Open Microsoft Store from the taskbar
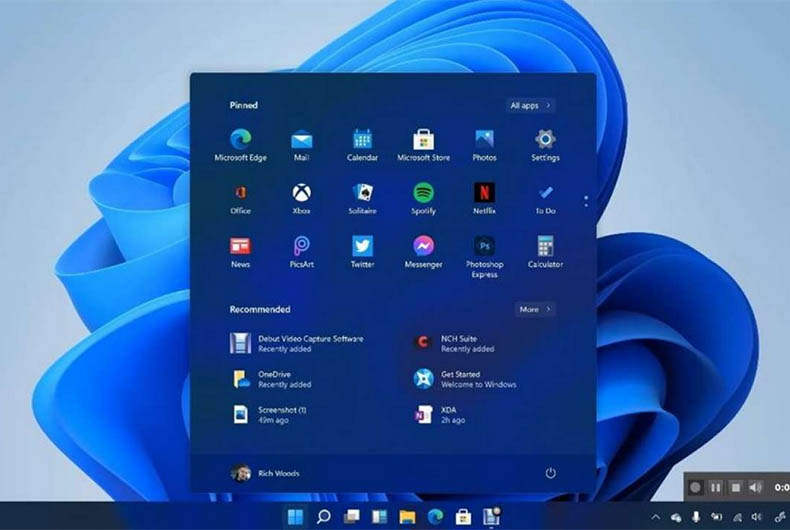This screenshot has height=530, width=790. [x=463, y=516]
